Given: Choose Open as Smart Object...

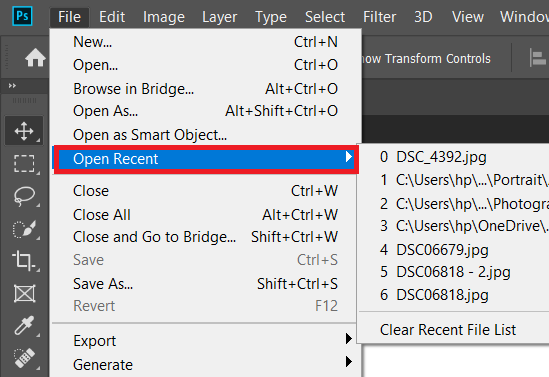Looking at the screenshot, I should point(206,135).
